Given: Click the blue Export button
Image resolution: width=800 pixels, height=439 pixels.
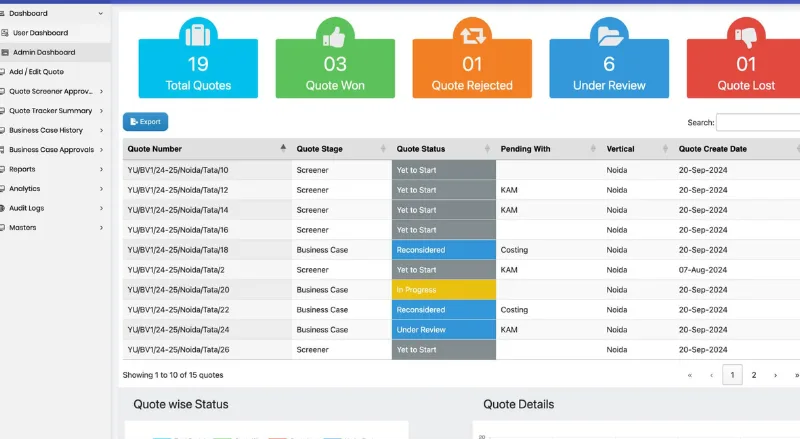Looking at the screenshot, I should [x=145, y=121].
